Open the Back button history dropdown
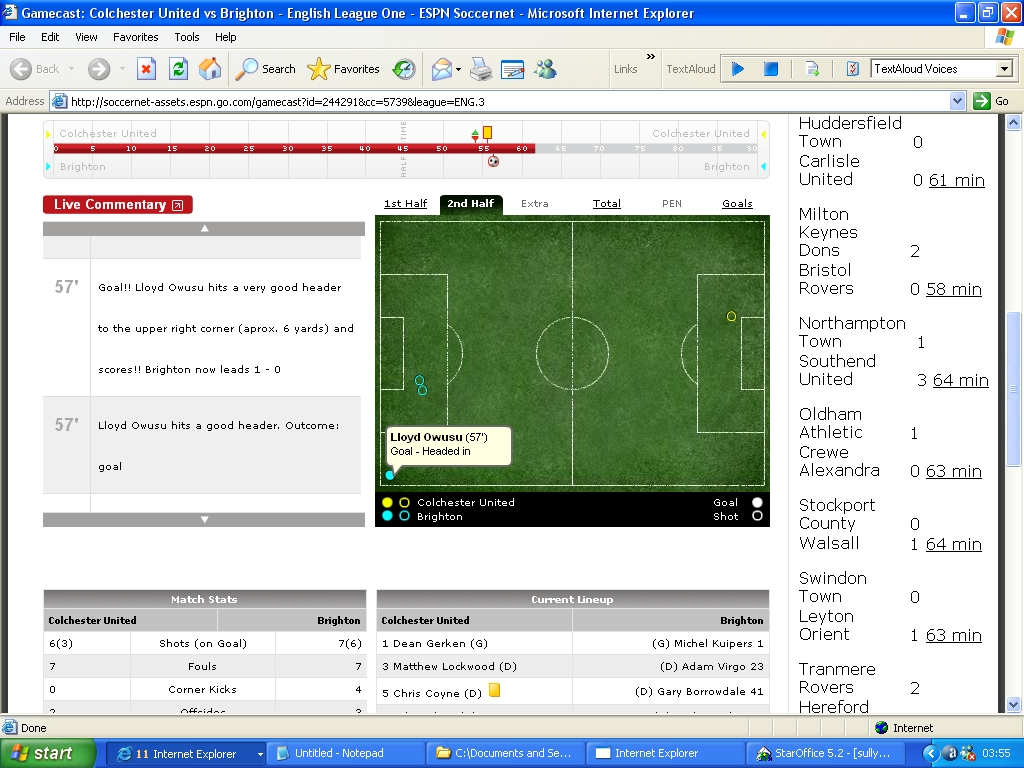Viewport: 1024px width, 768px height. (71, 69)
